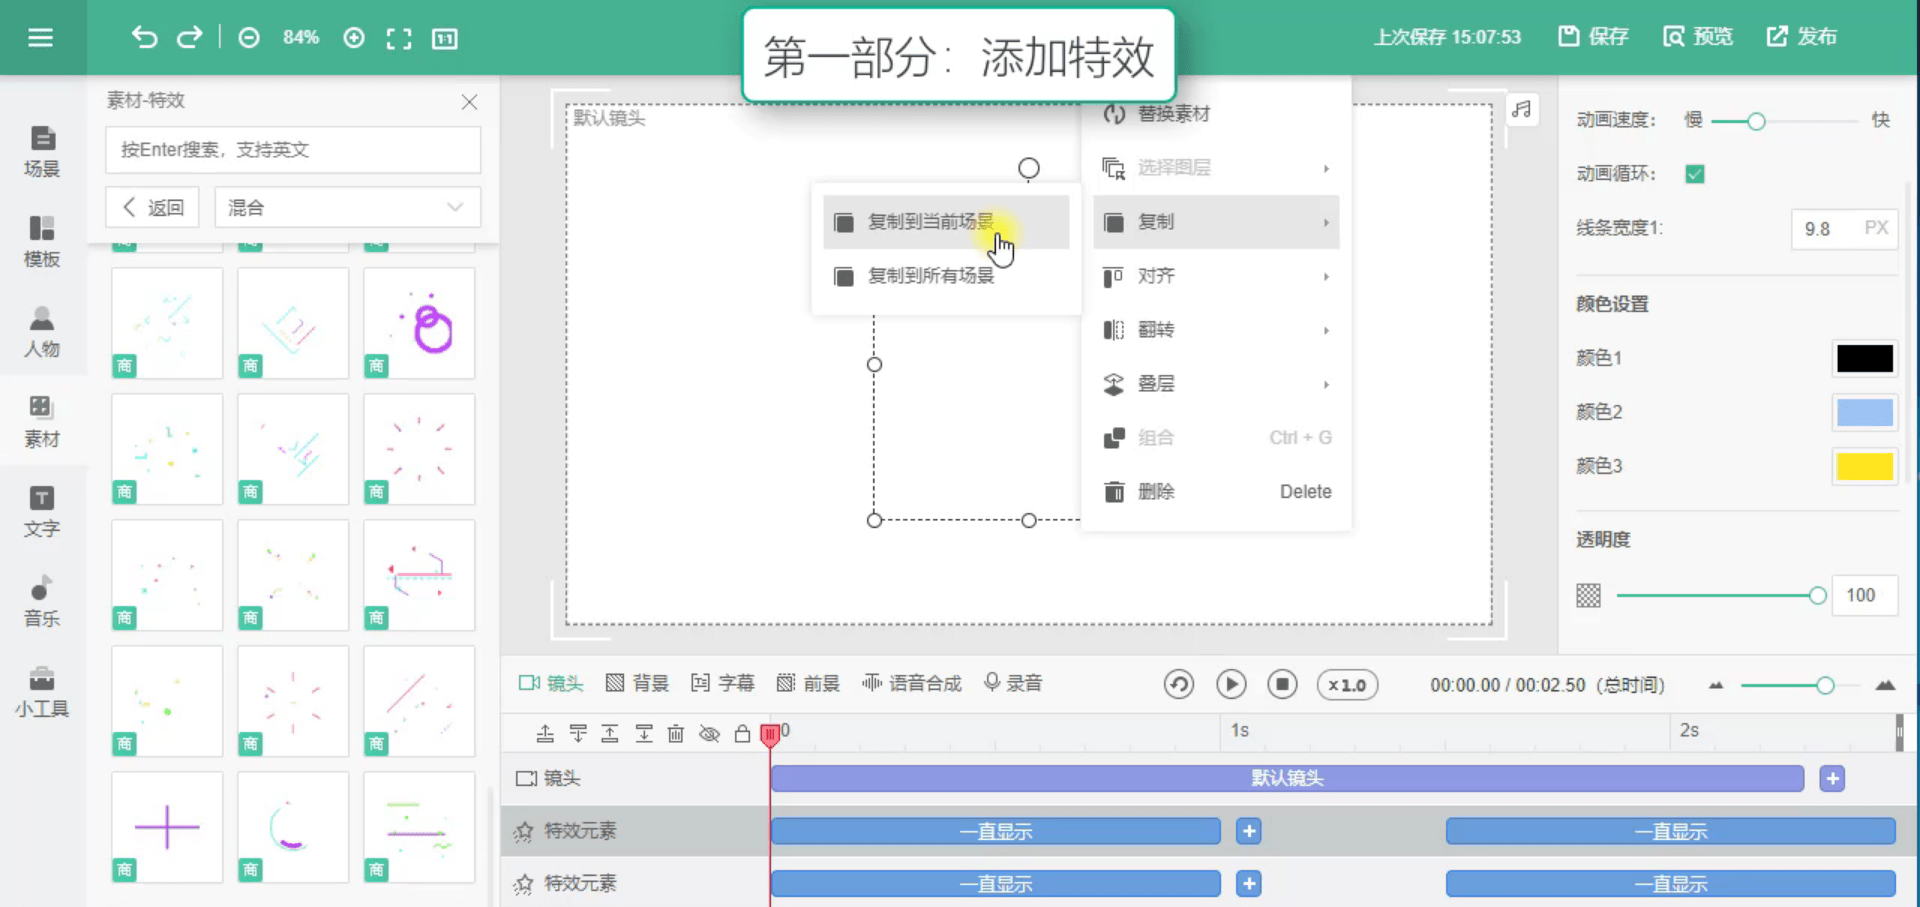Play the animation preview

(x=1231, y=684)
